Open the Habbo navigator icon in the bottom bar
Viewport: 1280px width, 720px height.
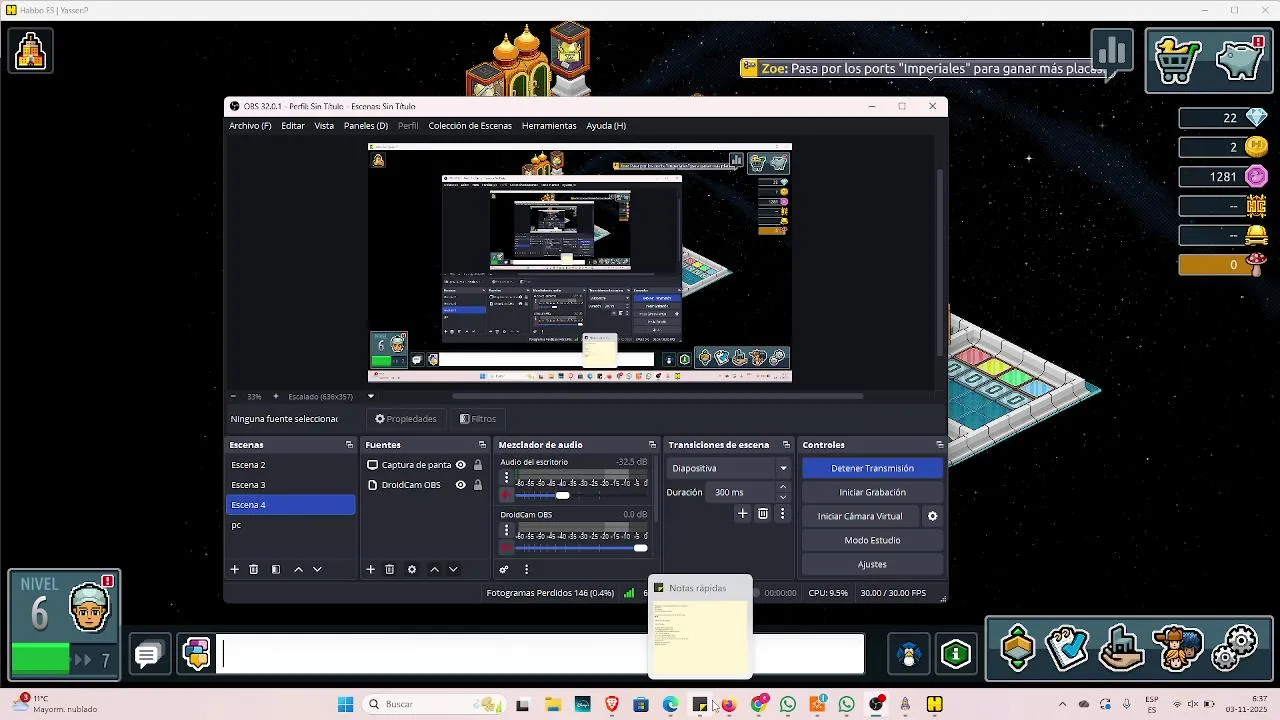[x=1017, y=648]
